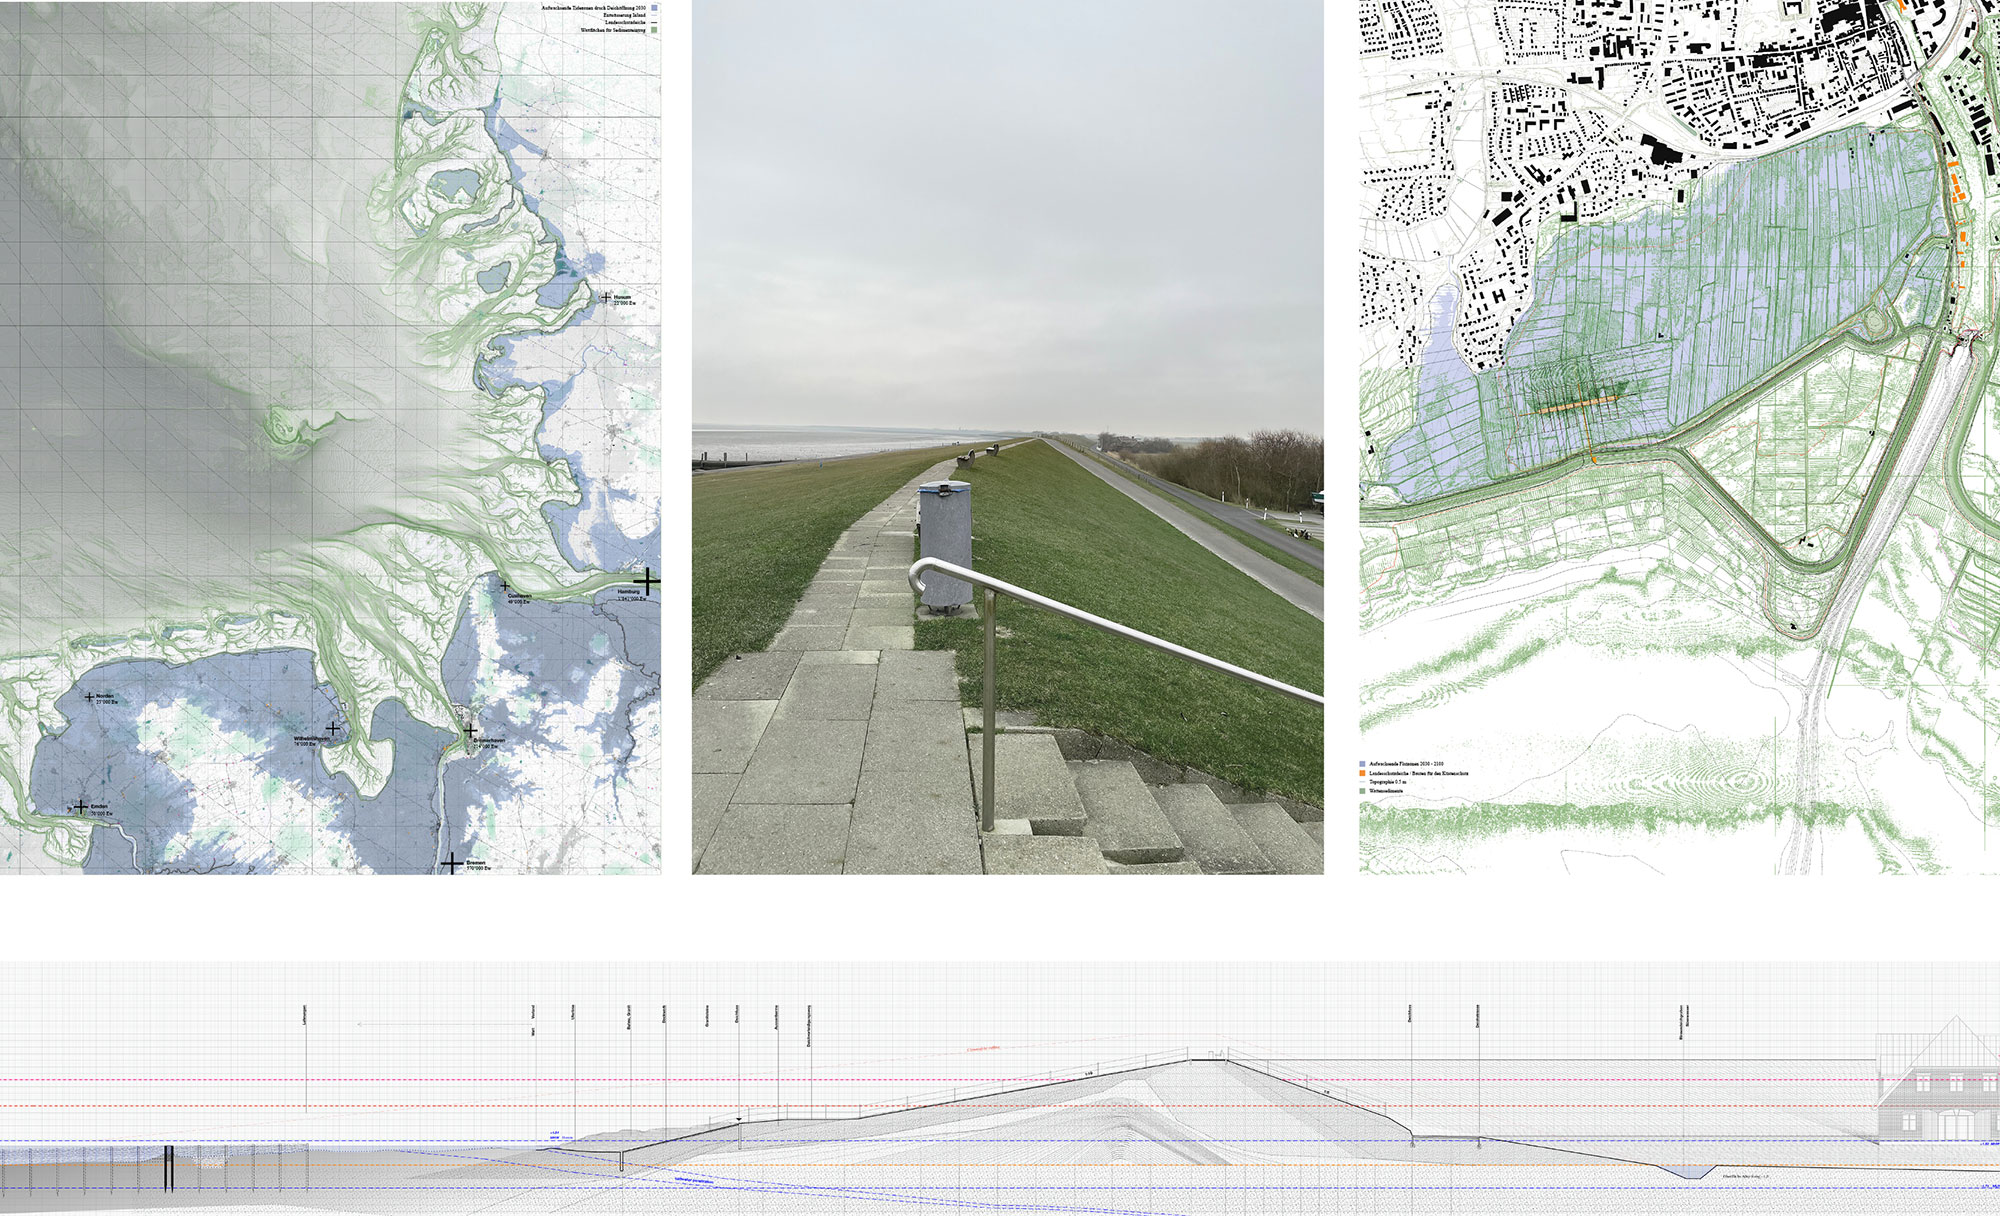Image resolution: width=2000 pixels, height=1216 pixels.
Task: Click green legend swatch in town plan
Action: pos(1362,790)
